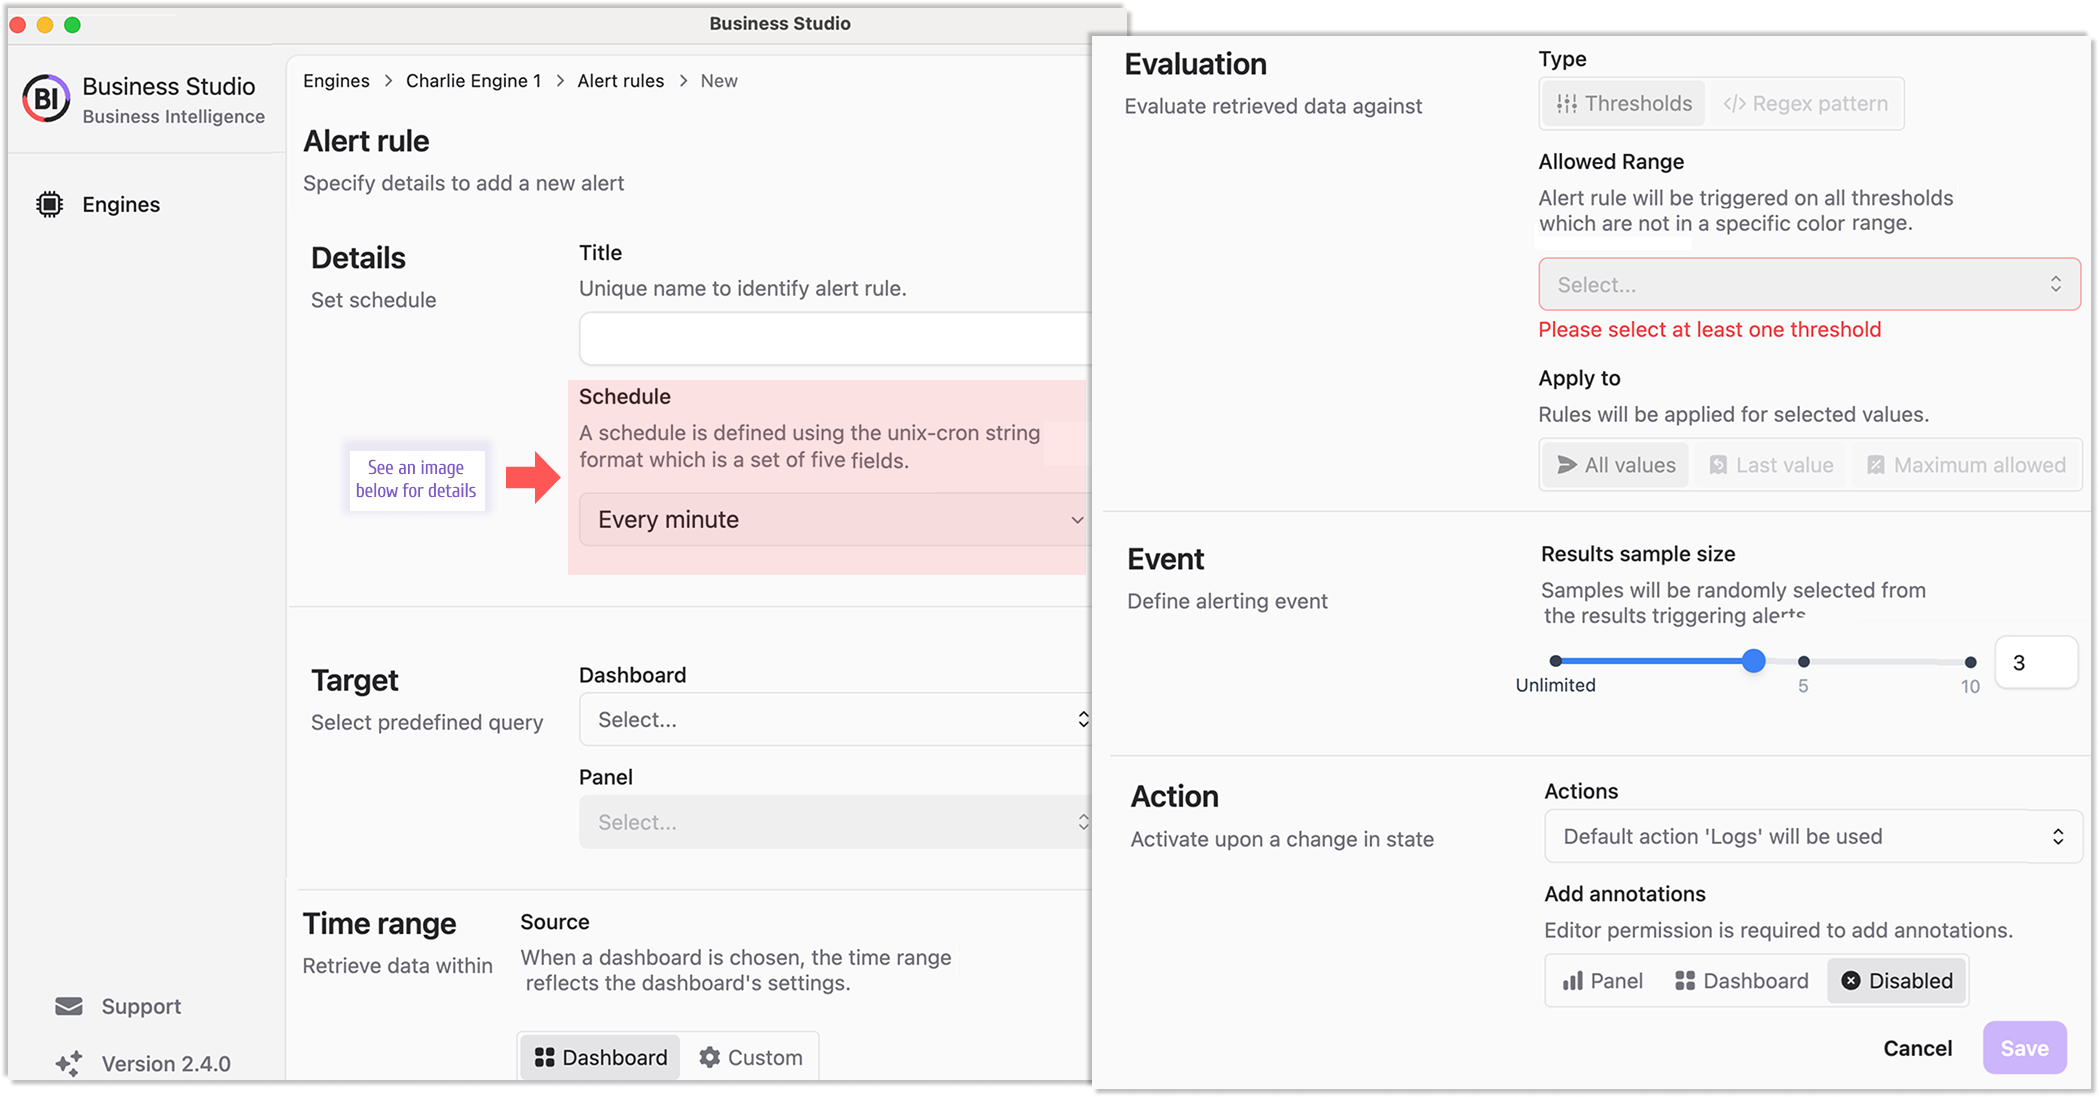The width and height of the screenshot is (2099, 1097).
Task: Click the Actions dropdown chevron arrows
Action: [2058, 836]
